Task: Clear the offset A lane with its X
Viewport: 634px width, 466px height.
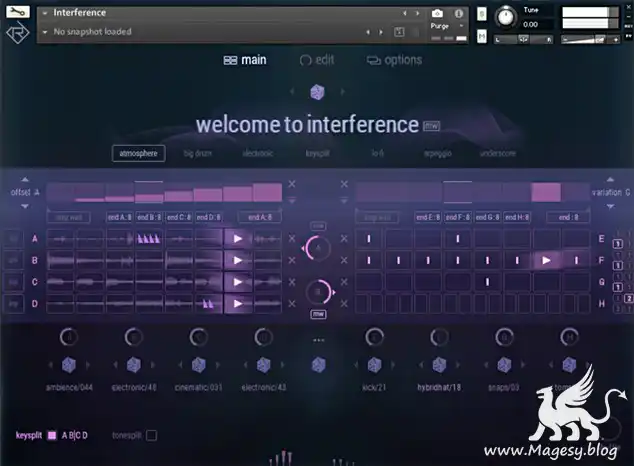Action: coord(292,184)
